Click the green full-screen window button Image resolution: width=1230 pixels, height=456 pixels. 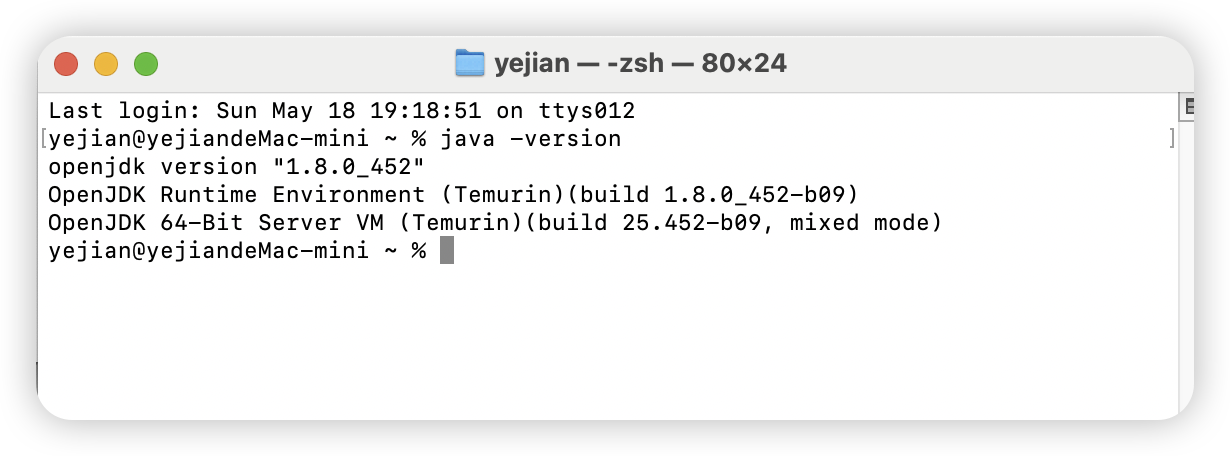pos(146,64)
